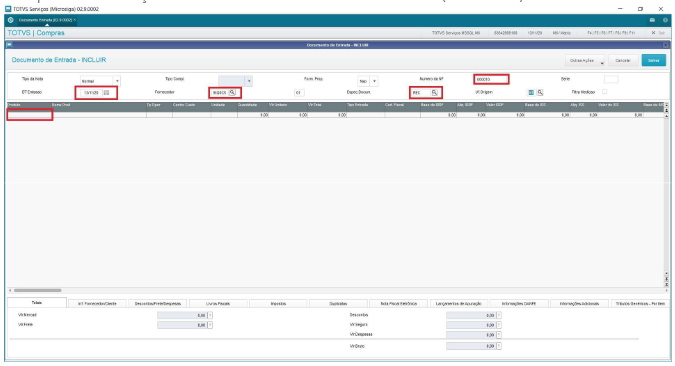675x366 pixels.
Task: Click the Serie input field
Action: (611, 79)
